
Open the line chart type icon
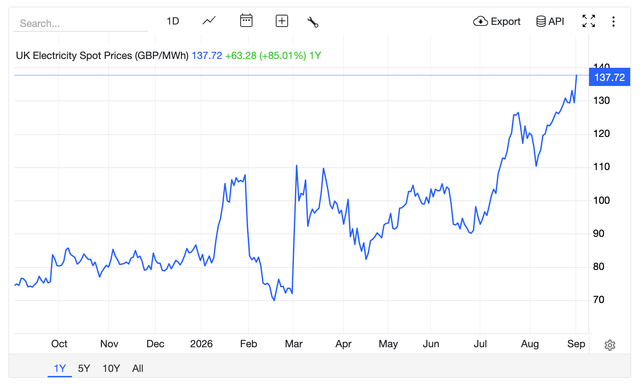(209, 20)
